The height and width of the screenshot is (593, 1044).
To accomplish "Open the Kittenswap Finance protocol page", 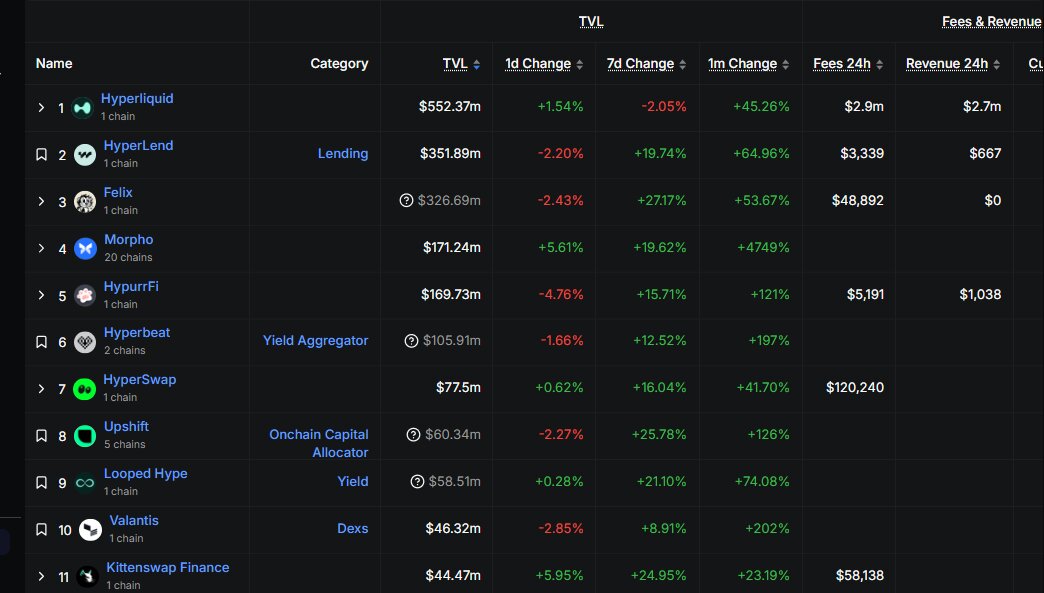I will [x=168, y=568].
